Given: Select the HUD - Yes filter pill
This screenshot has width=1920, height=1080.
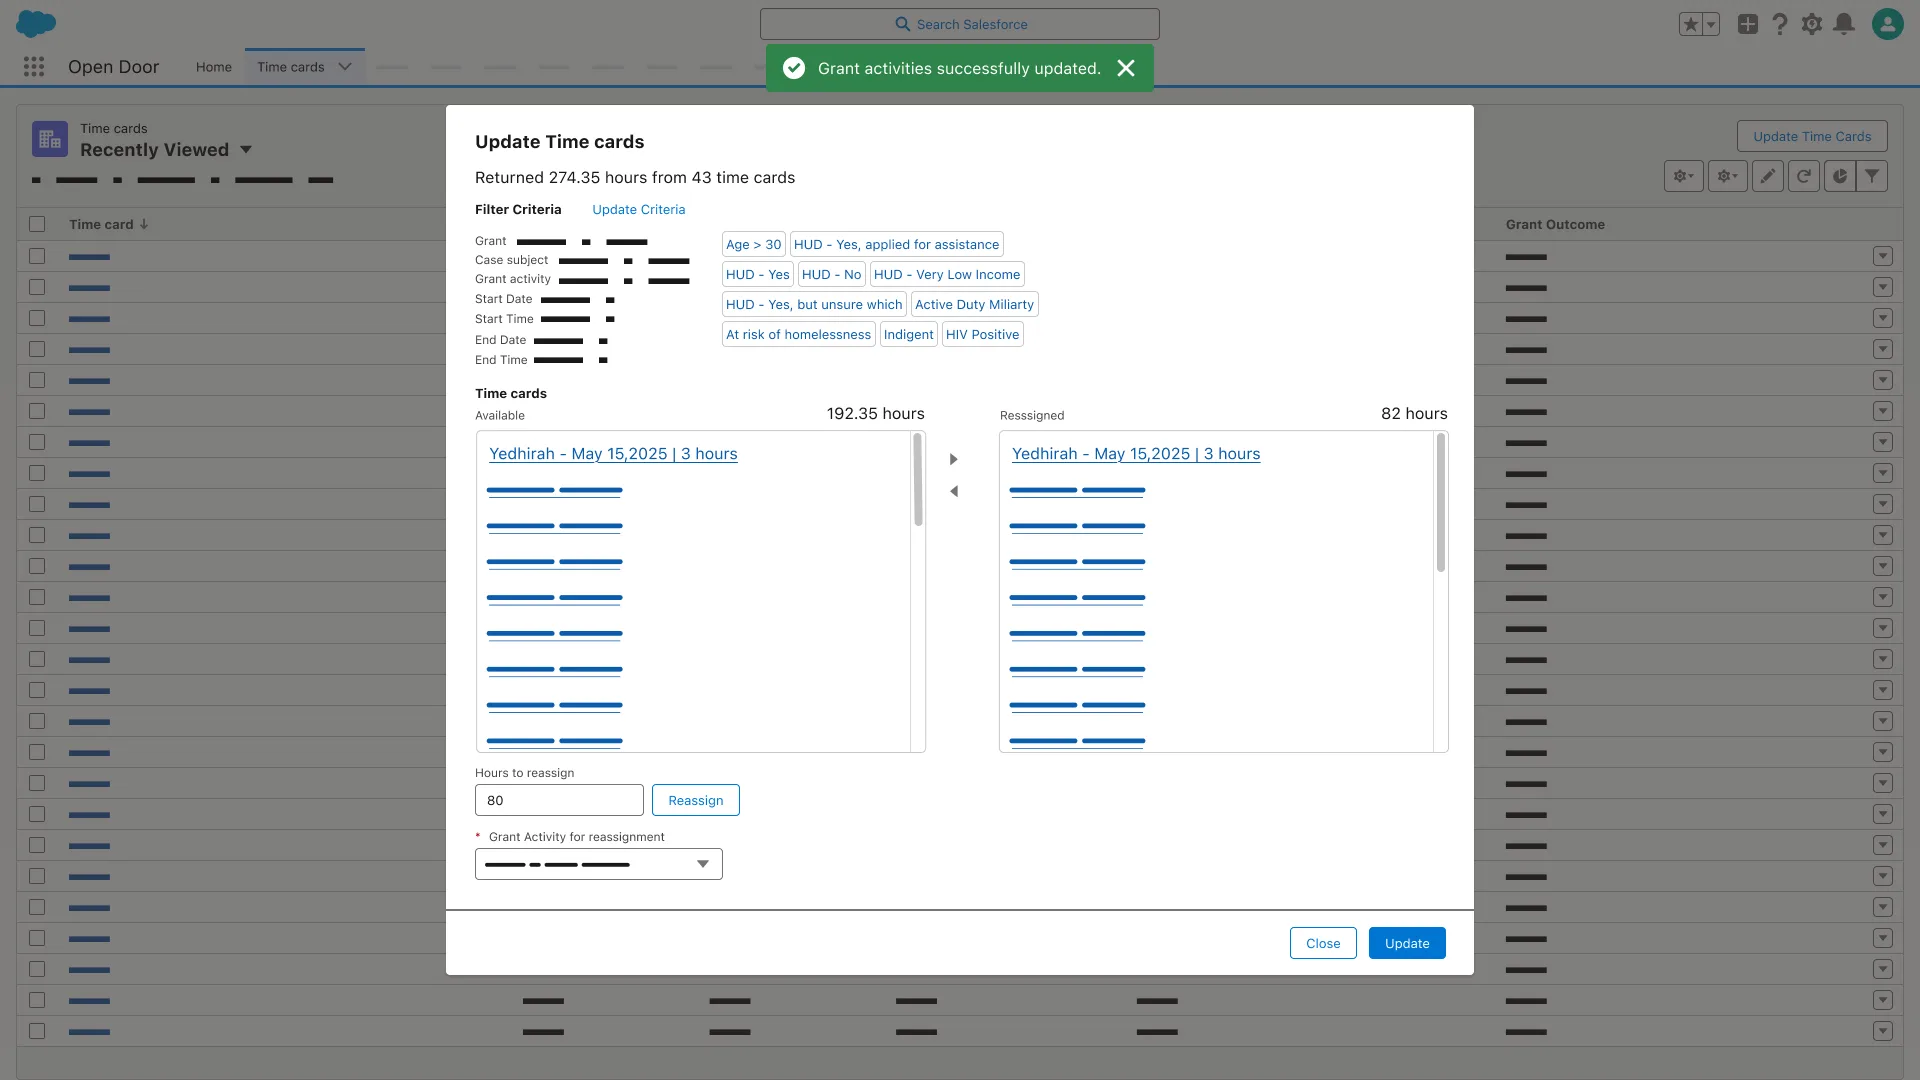Looking at the screenshot, I should [x=758, y=274].
